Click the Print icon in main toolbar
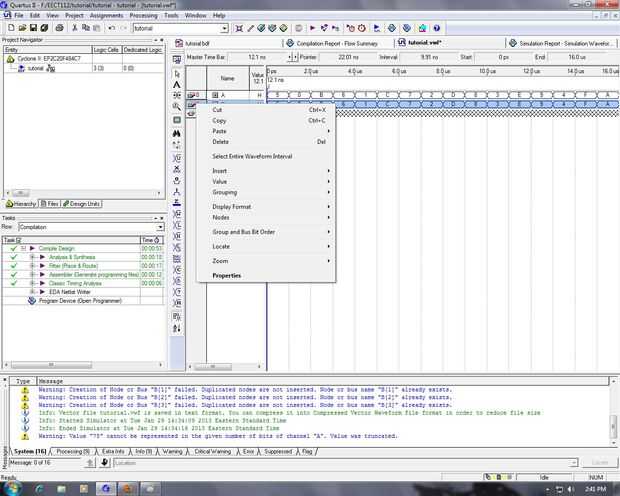The image size is (620, 496). pos(59,28)
